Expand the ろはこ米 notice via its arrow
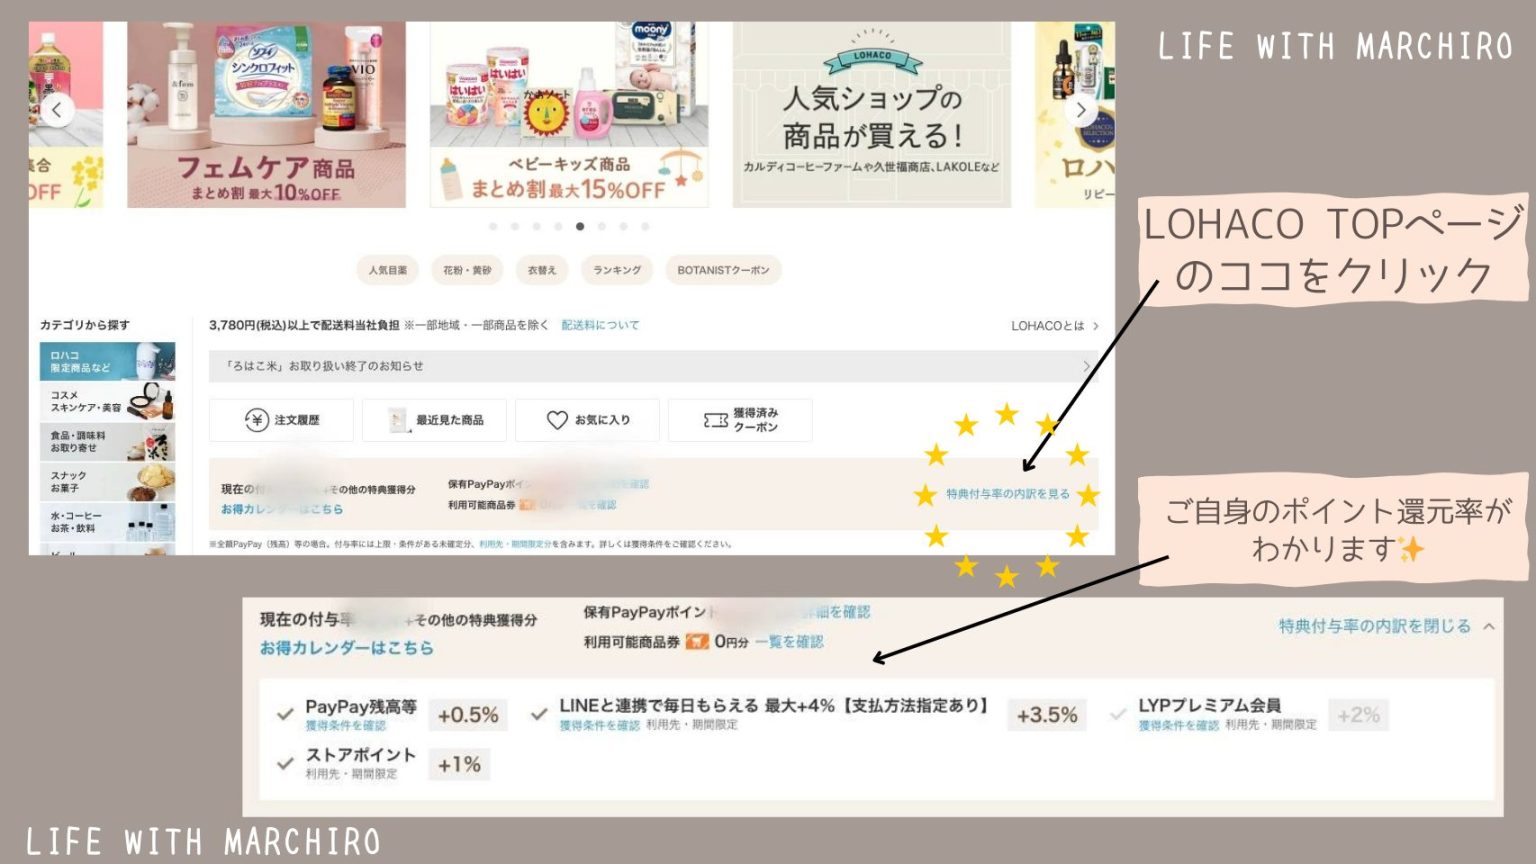Image resolution: width=1536 pixels, height=864 pixels. click(1086, 366)
